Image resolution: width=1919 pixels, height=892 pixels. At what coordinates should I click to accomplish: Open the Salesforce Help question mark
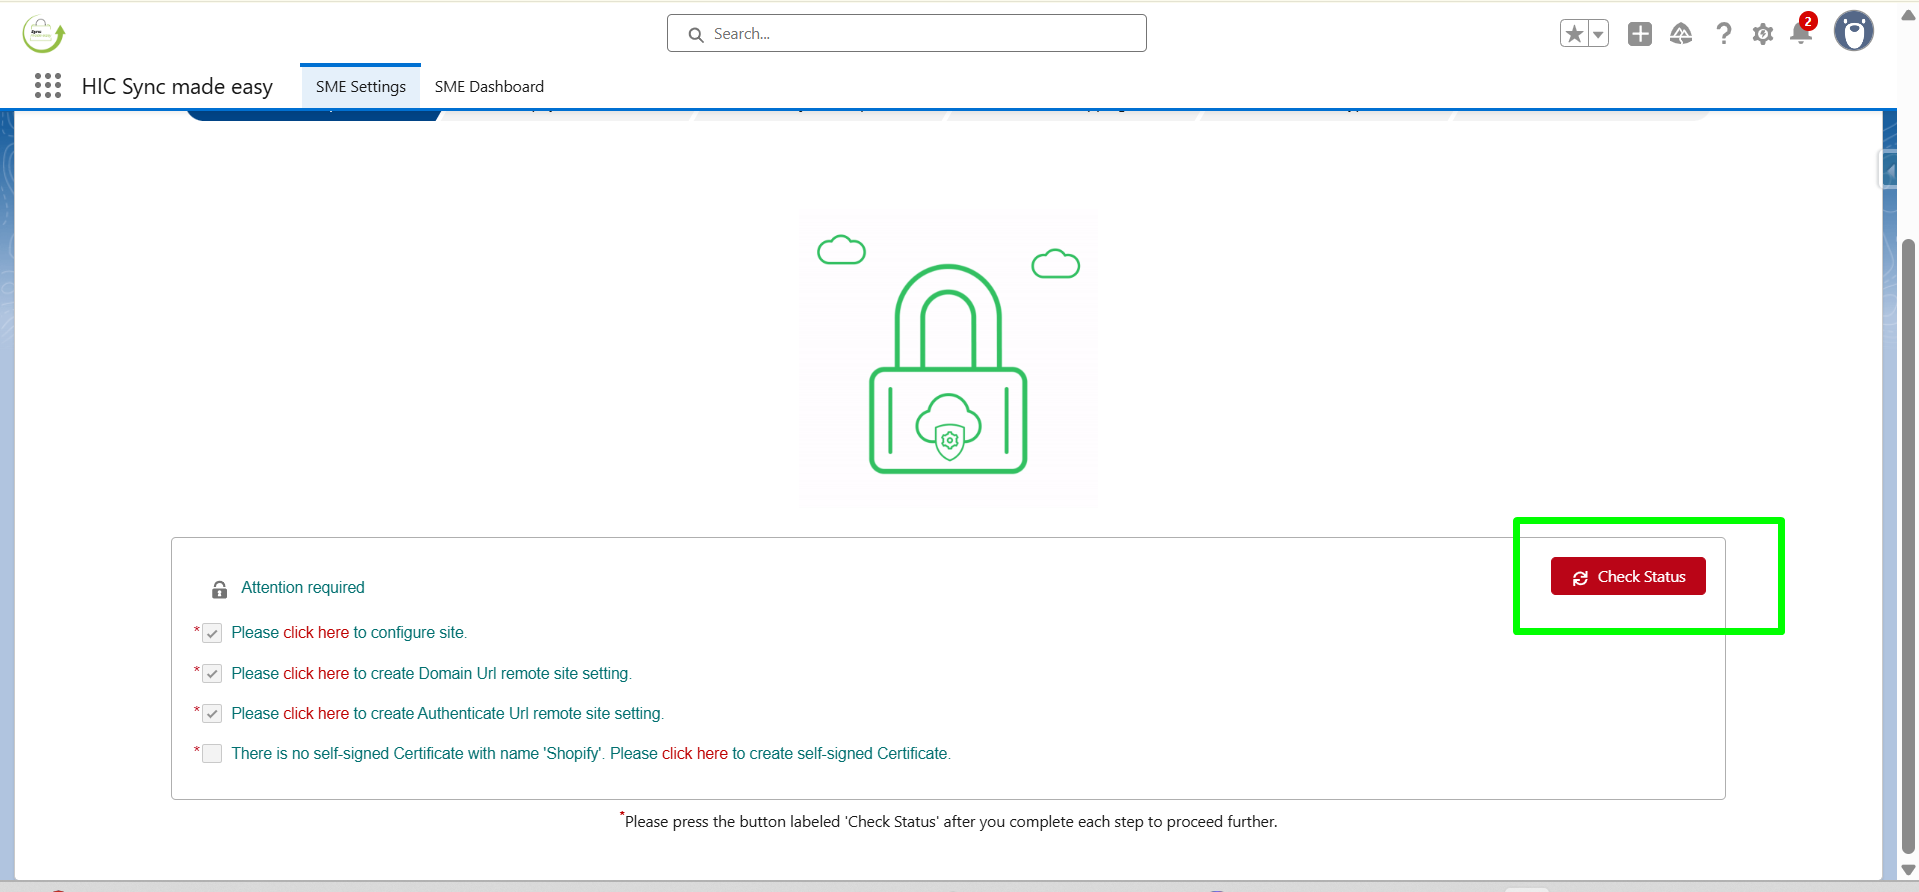coord(1723,34)
